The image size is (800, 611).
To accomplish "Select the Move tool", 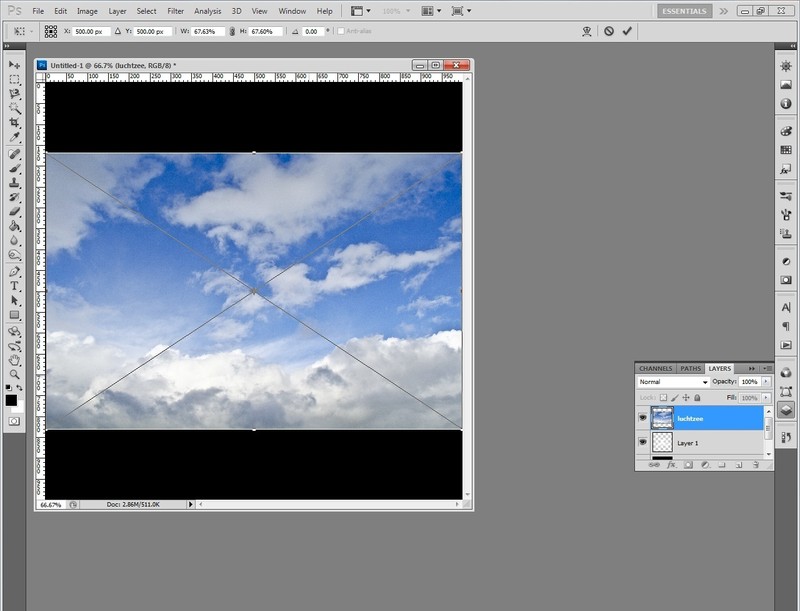I will tap(14, 64).
